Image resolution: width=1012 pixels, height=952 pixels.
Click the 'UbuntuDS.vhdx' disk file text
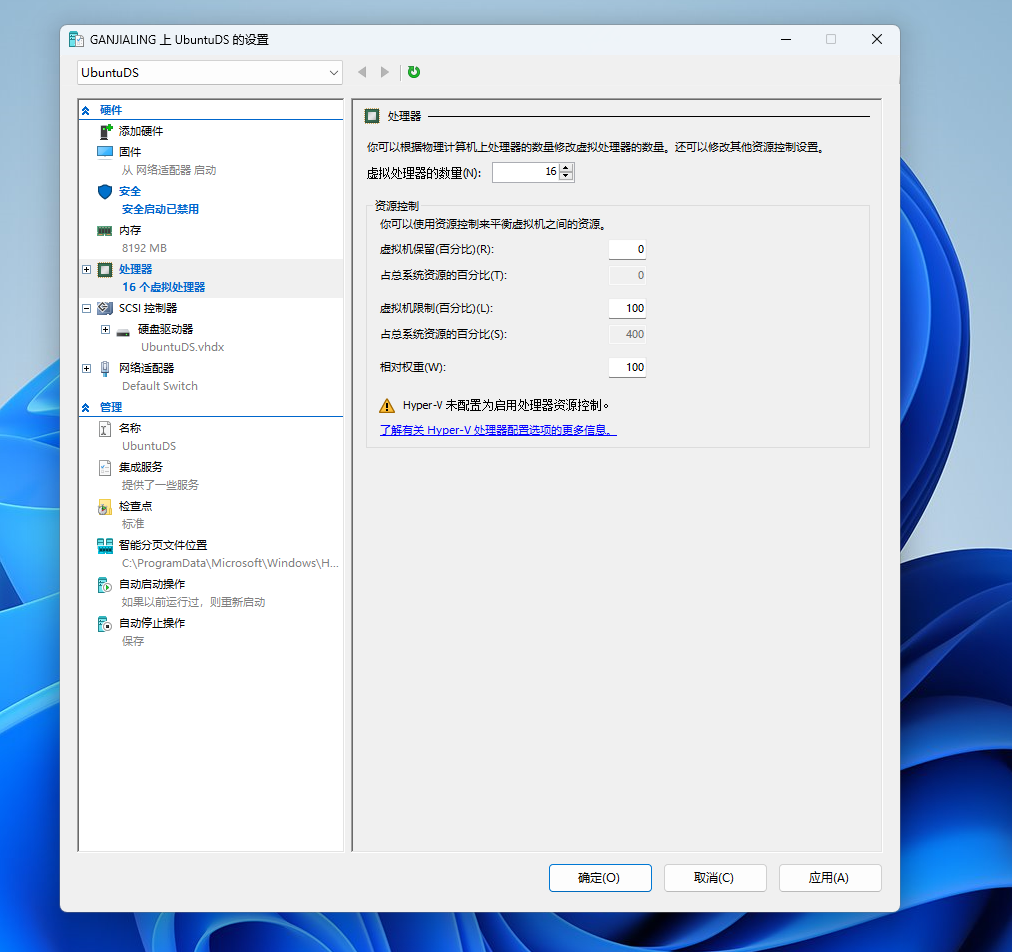[x=183, y=347]
